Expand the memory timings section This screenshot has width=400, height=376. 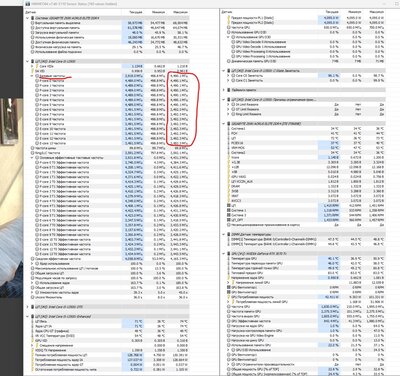(224, 90)
